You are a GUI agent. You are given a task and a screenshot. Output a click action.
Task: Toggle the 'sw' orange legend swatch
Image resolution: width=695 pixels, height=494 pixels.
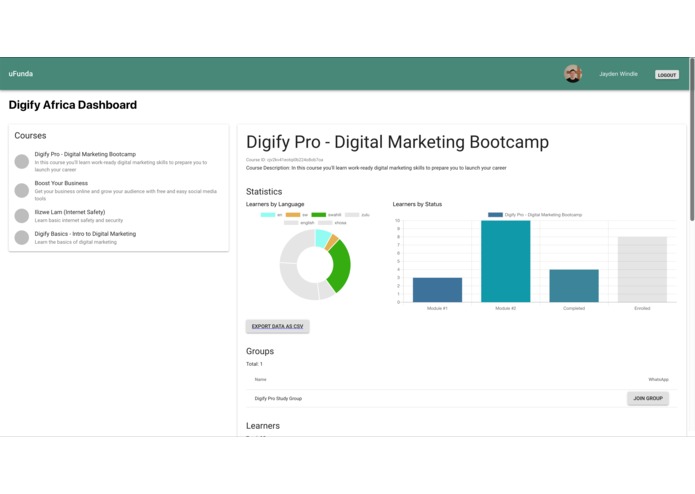click(x=293, y=215)
